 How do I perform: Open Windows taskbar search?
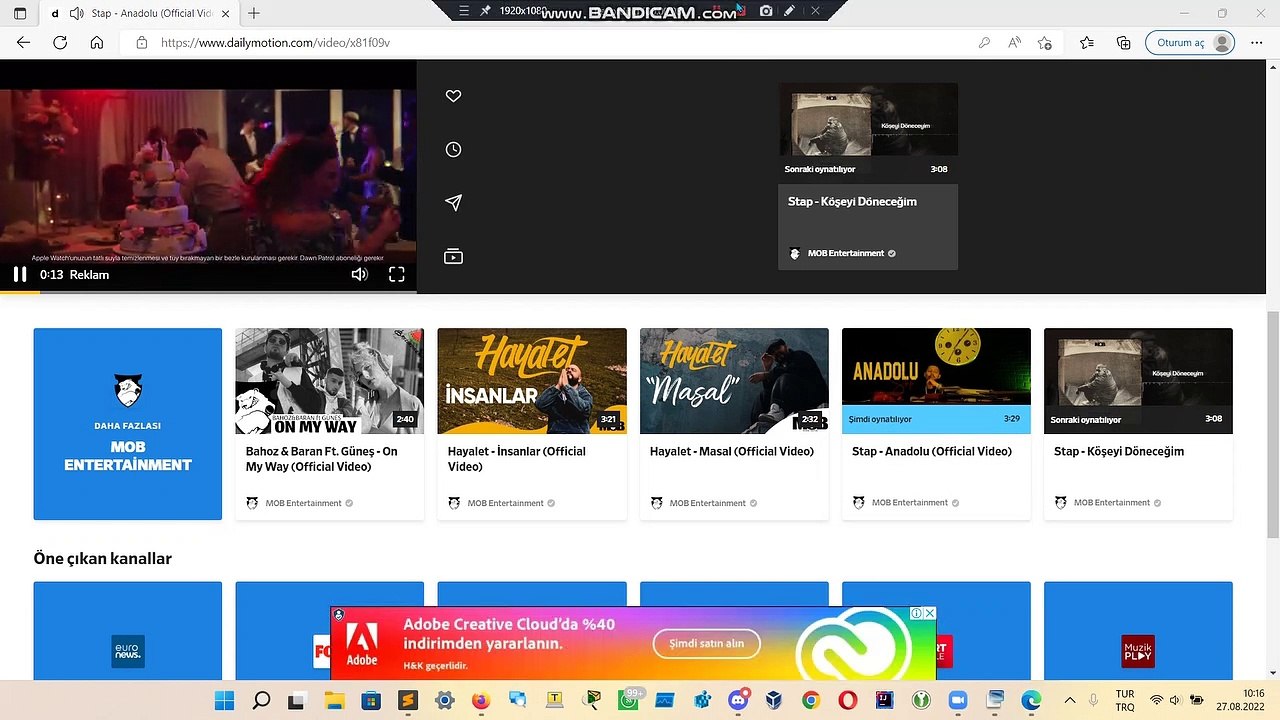click(x=261, y=700)
